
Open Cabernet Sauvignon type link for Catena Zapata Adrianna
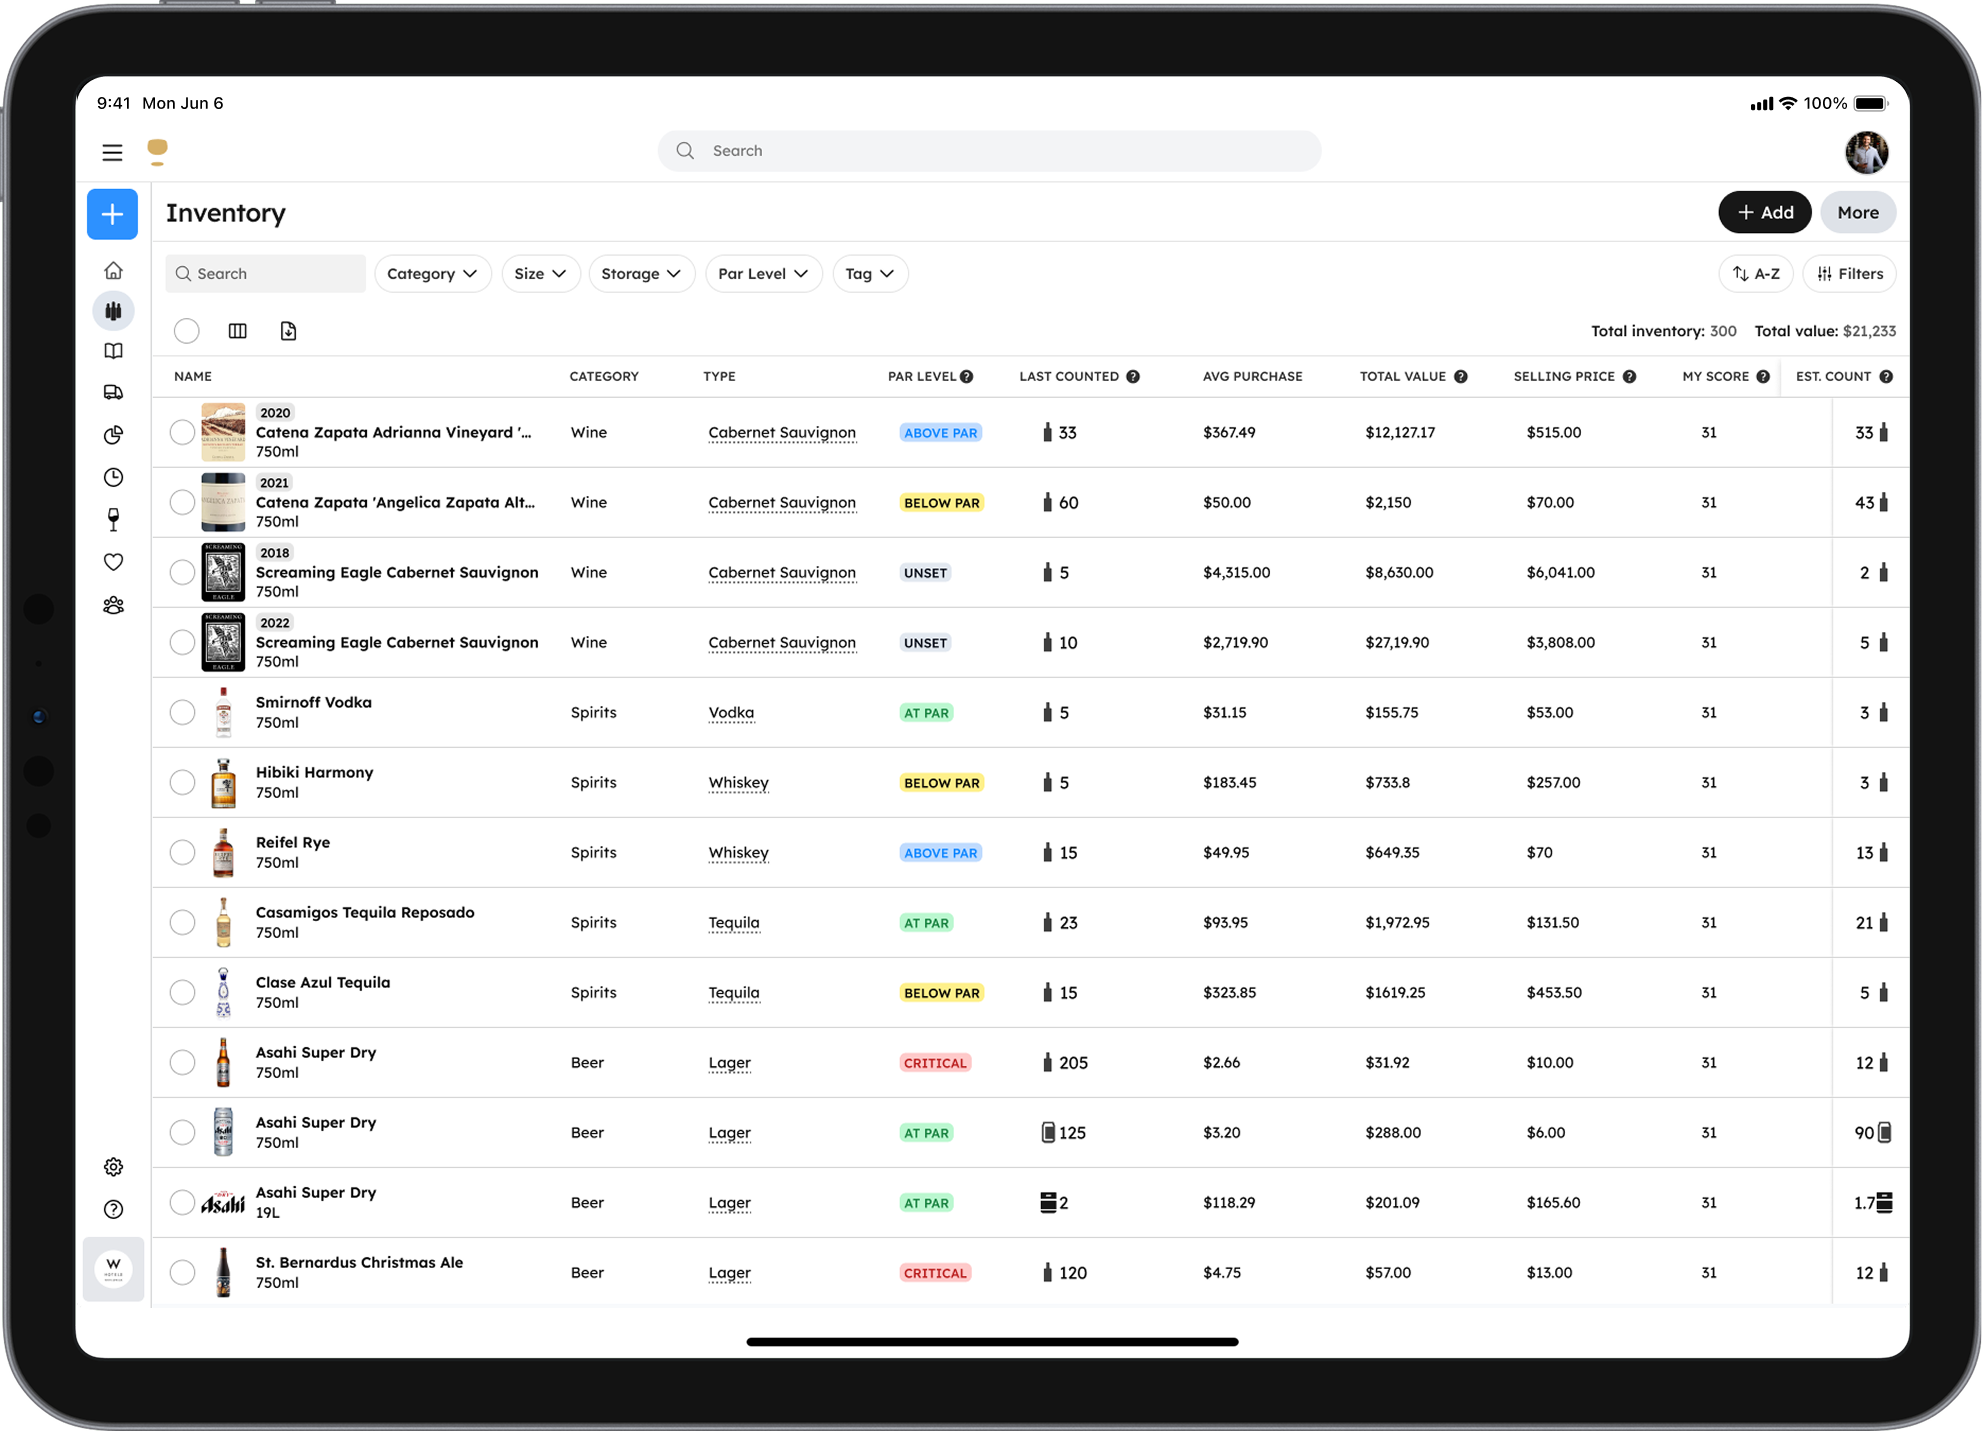[782, 433]
